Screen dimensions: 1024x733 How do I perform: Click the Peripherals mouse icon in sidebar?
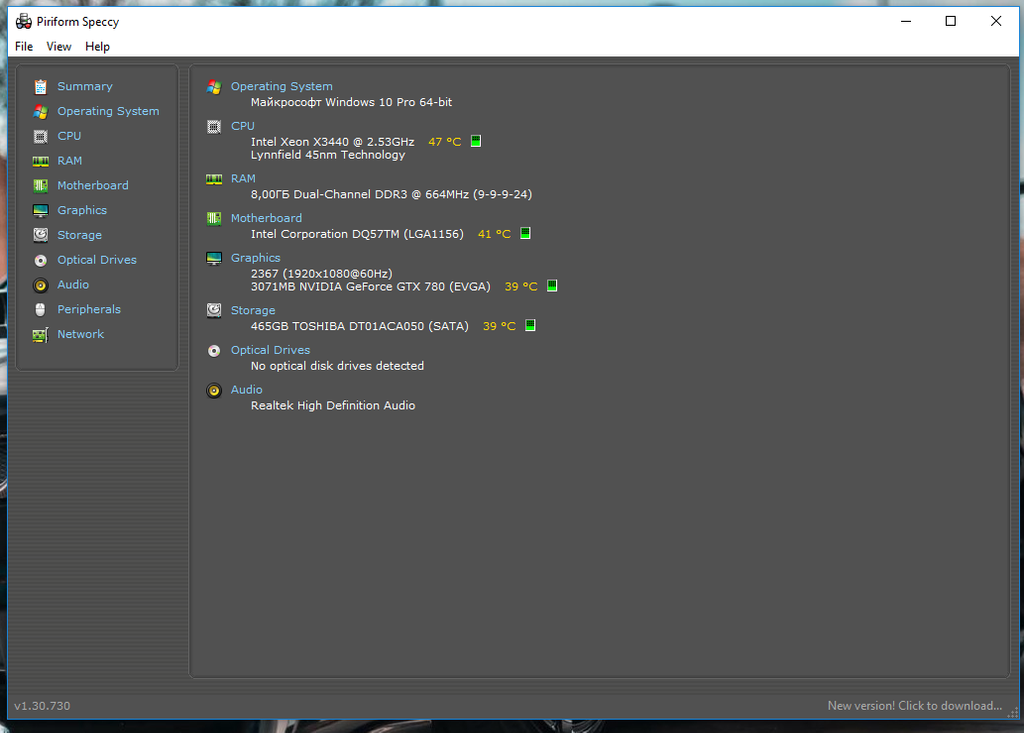pos(40,310)
